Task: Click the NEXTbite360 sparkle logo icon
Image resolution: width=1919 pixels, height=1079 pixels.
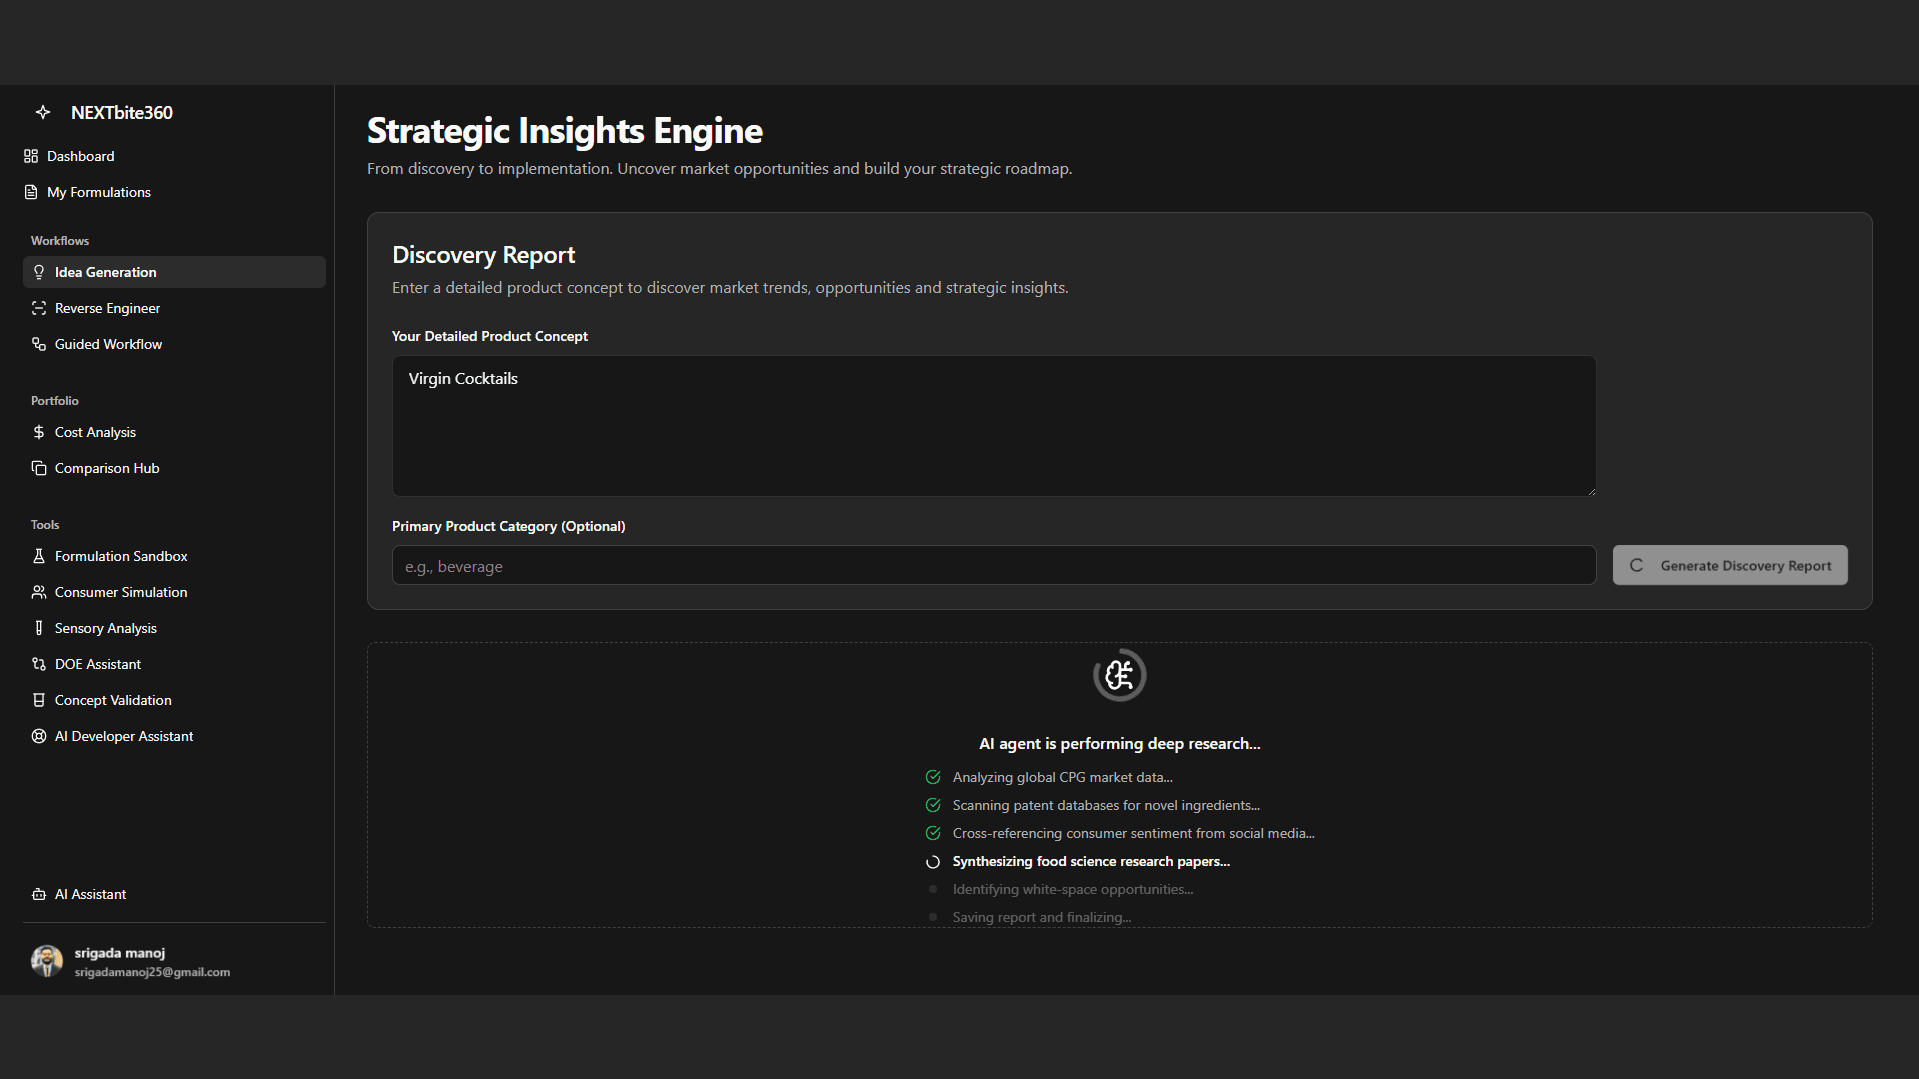Action: click(x=43, y=113)
